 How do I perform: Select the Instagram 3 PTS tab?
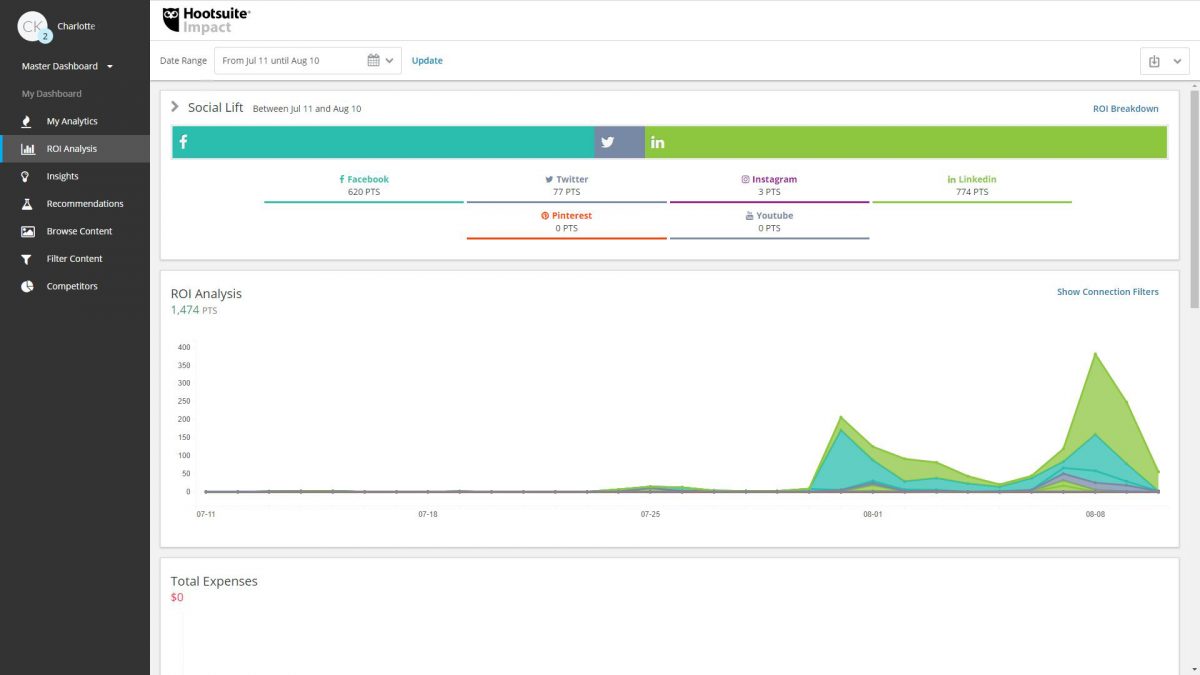[x=769, y=186]
